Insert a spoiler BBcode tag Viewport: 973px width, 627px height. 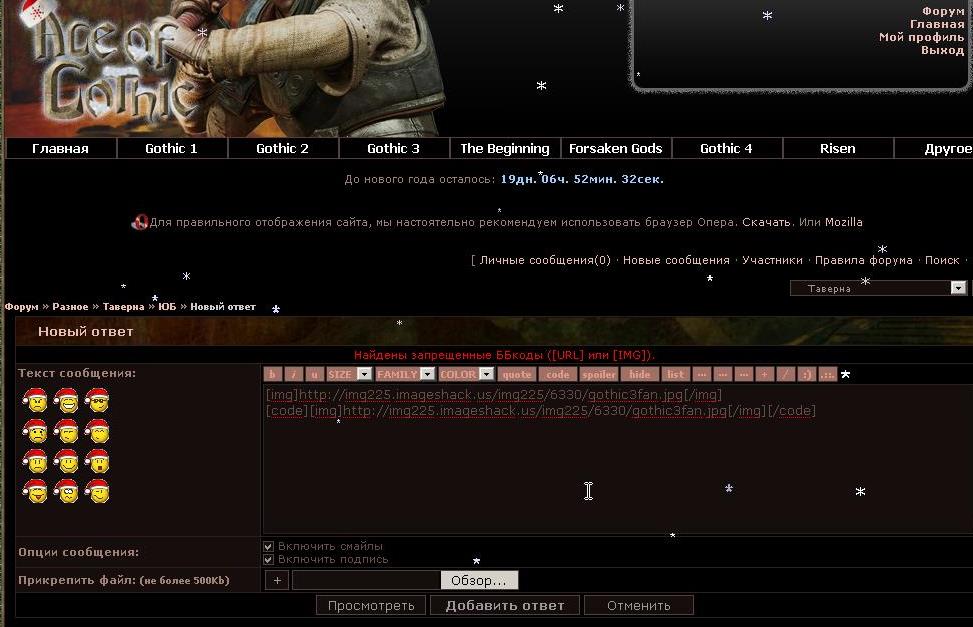point(599,374)
